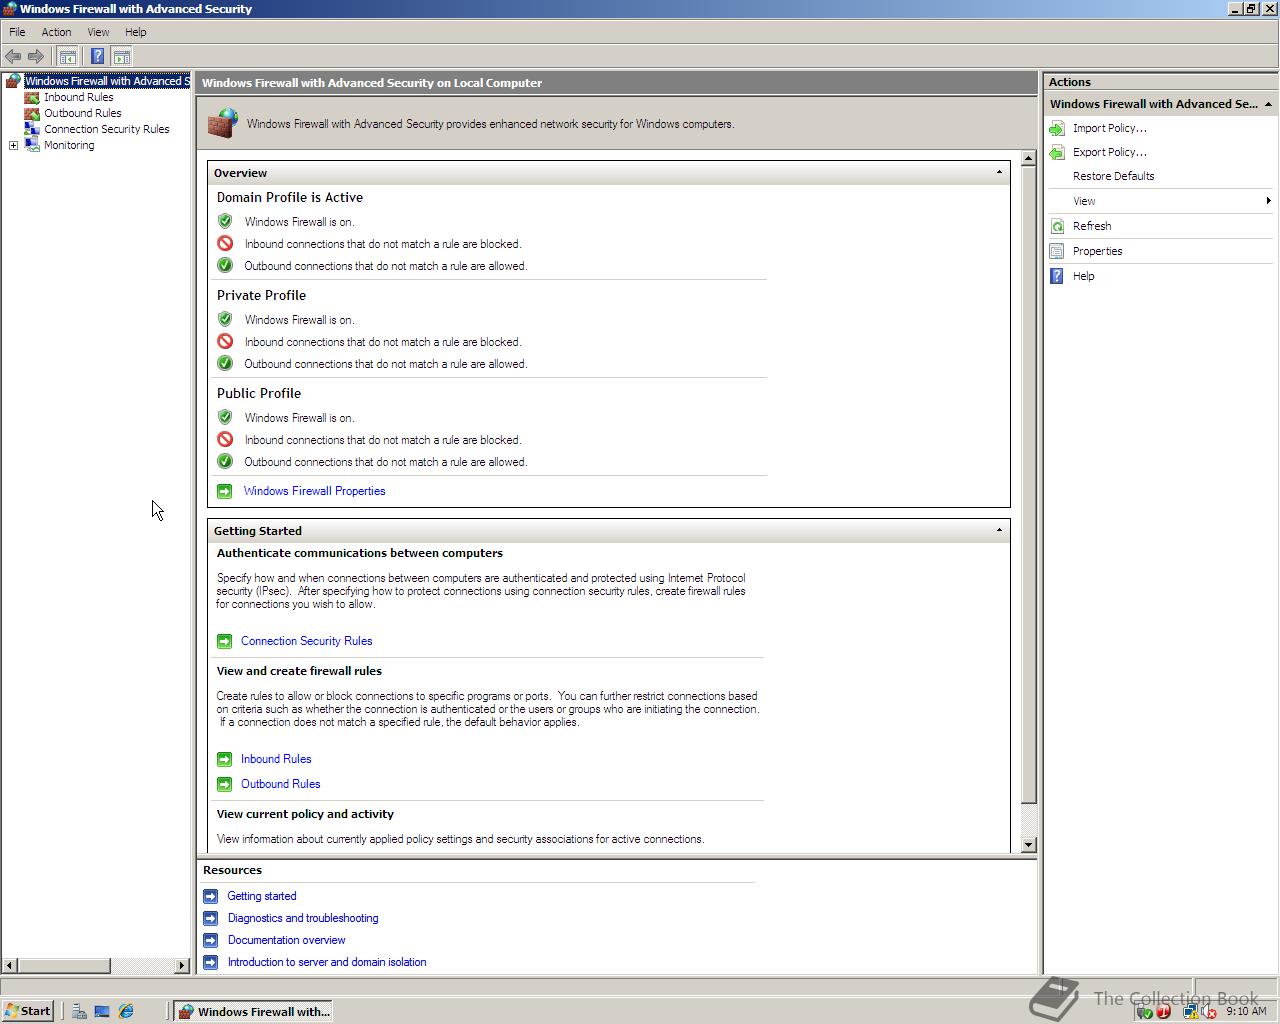Open the View menu in the menu bar
The width and height of the screenshot is (1280, 1024).
[98, 32]
